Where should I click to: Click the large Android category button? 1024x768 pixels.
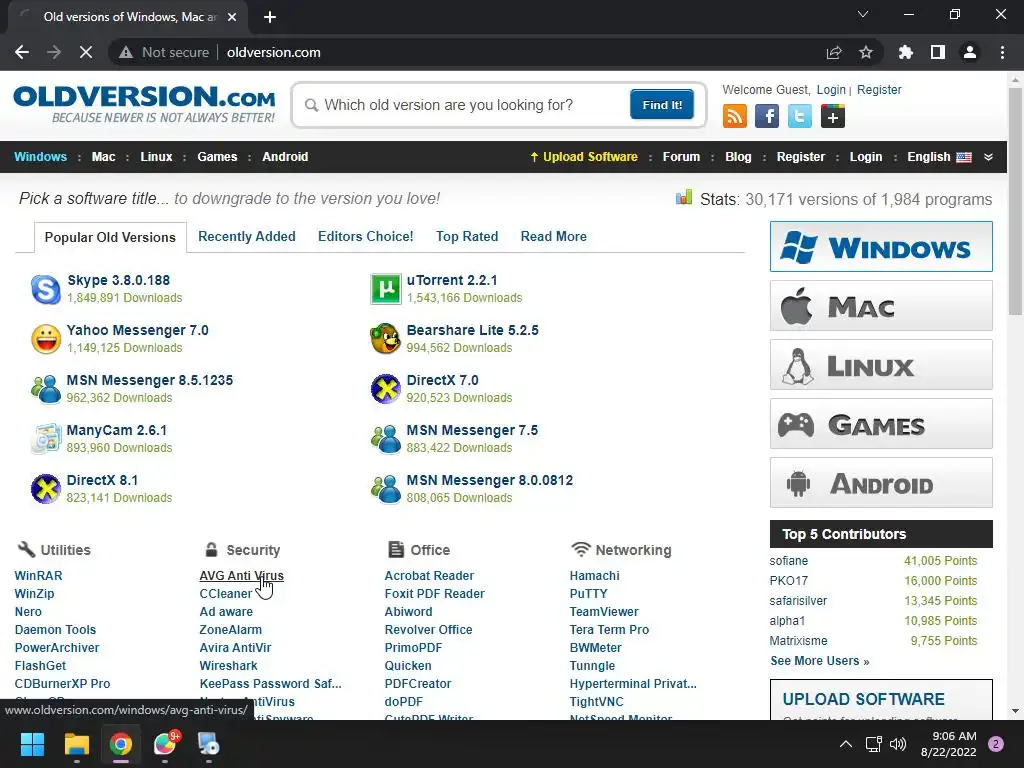[881, 483]
